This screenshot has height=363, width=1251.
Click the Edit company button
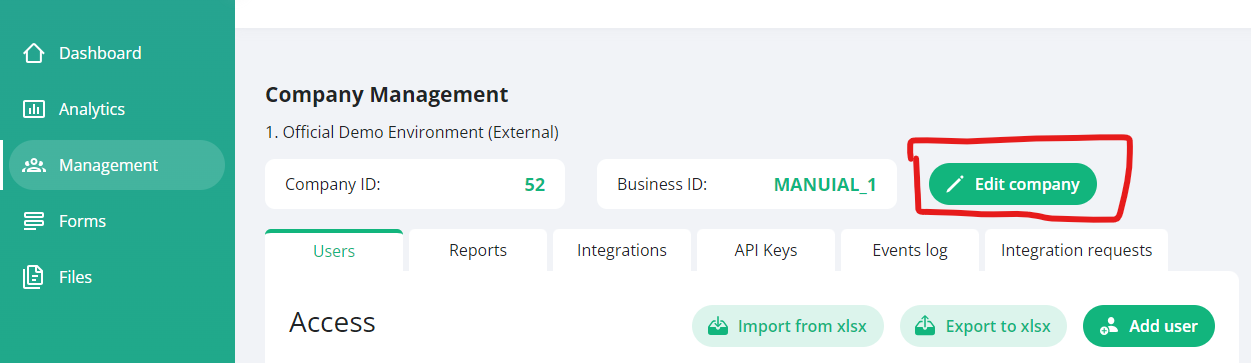1012,184
